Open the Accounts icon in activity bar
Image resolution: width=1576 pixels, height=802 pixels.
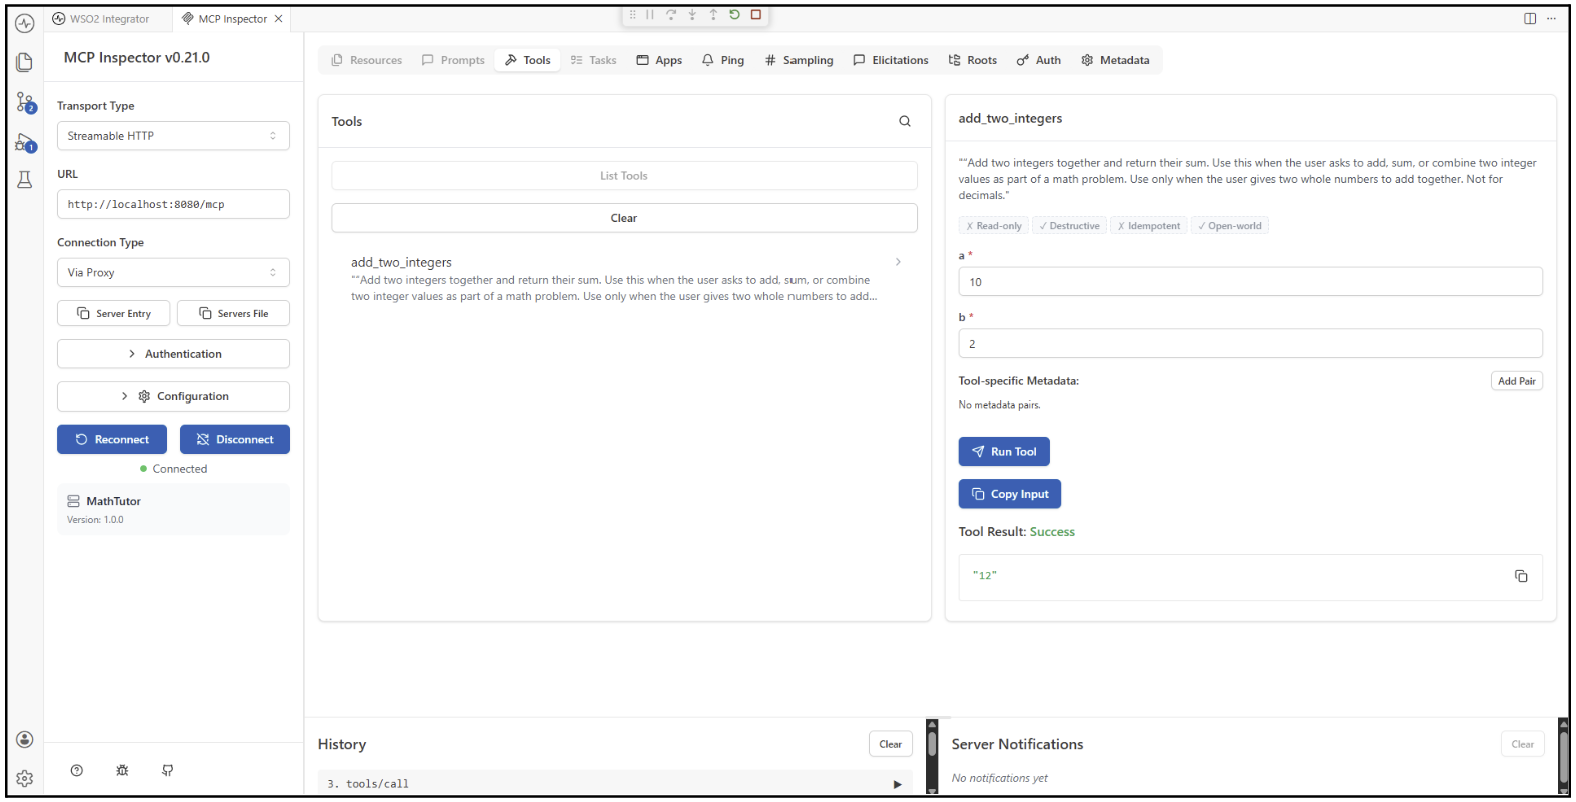click(x=25, y=740)
